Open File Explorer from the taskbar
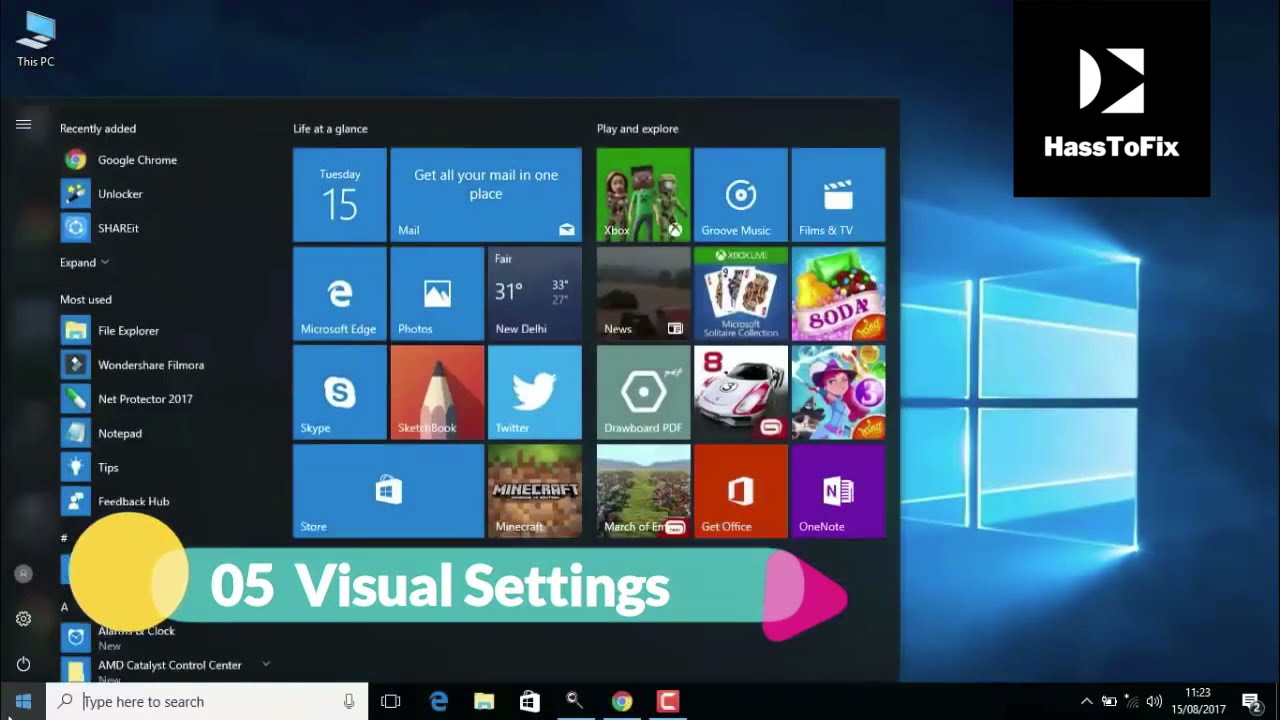This screenshot has width=1280, height=720. point(484,701)
